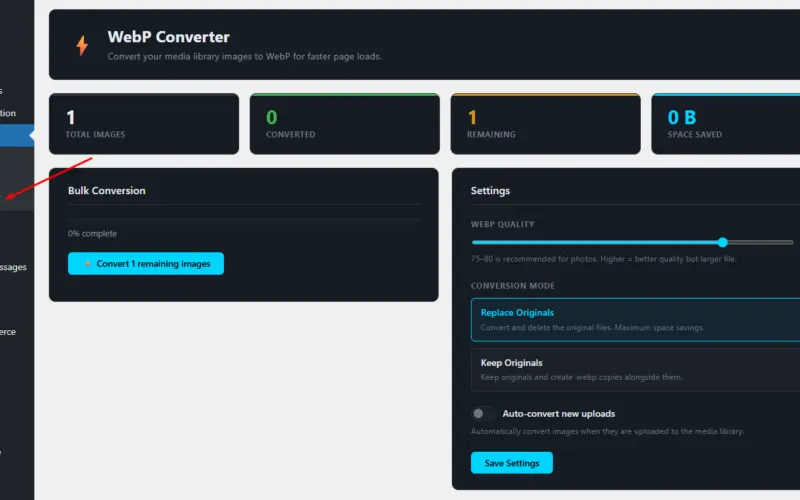Click the WebP Quality slider handle
This screenshot has width=800, height=500.
[x=722, y=242]
